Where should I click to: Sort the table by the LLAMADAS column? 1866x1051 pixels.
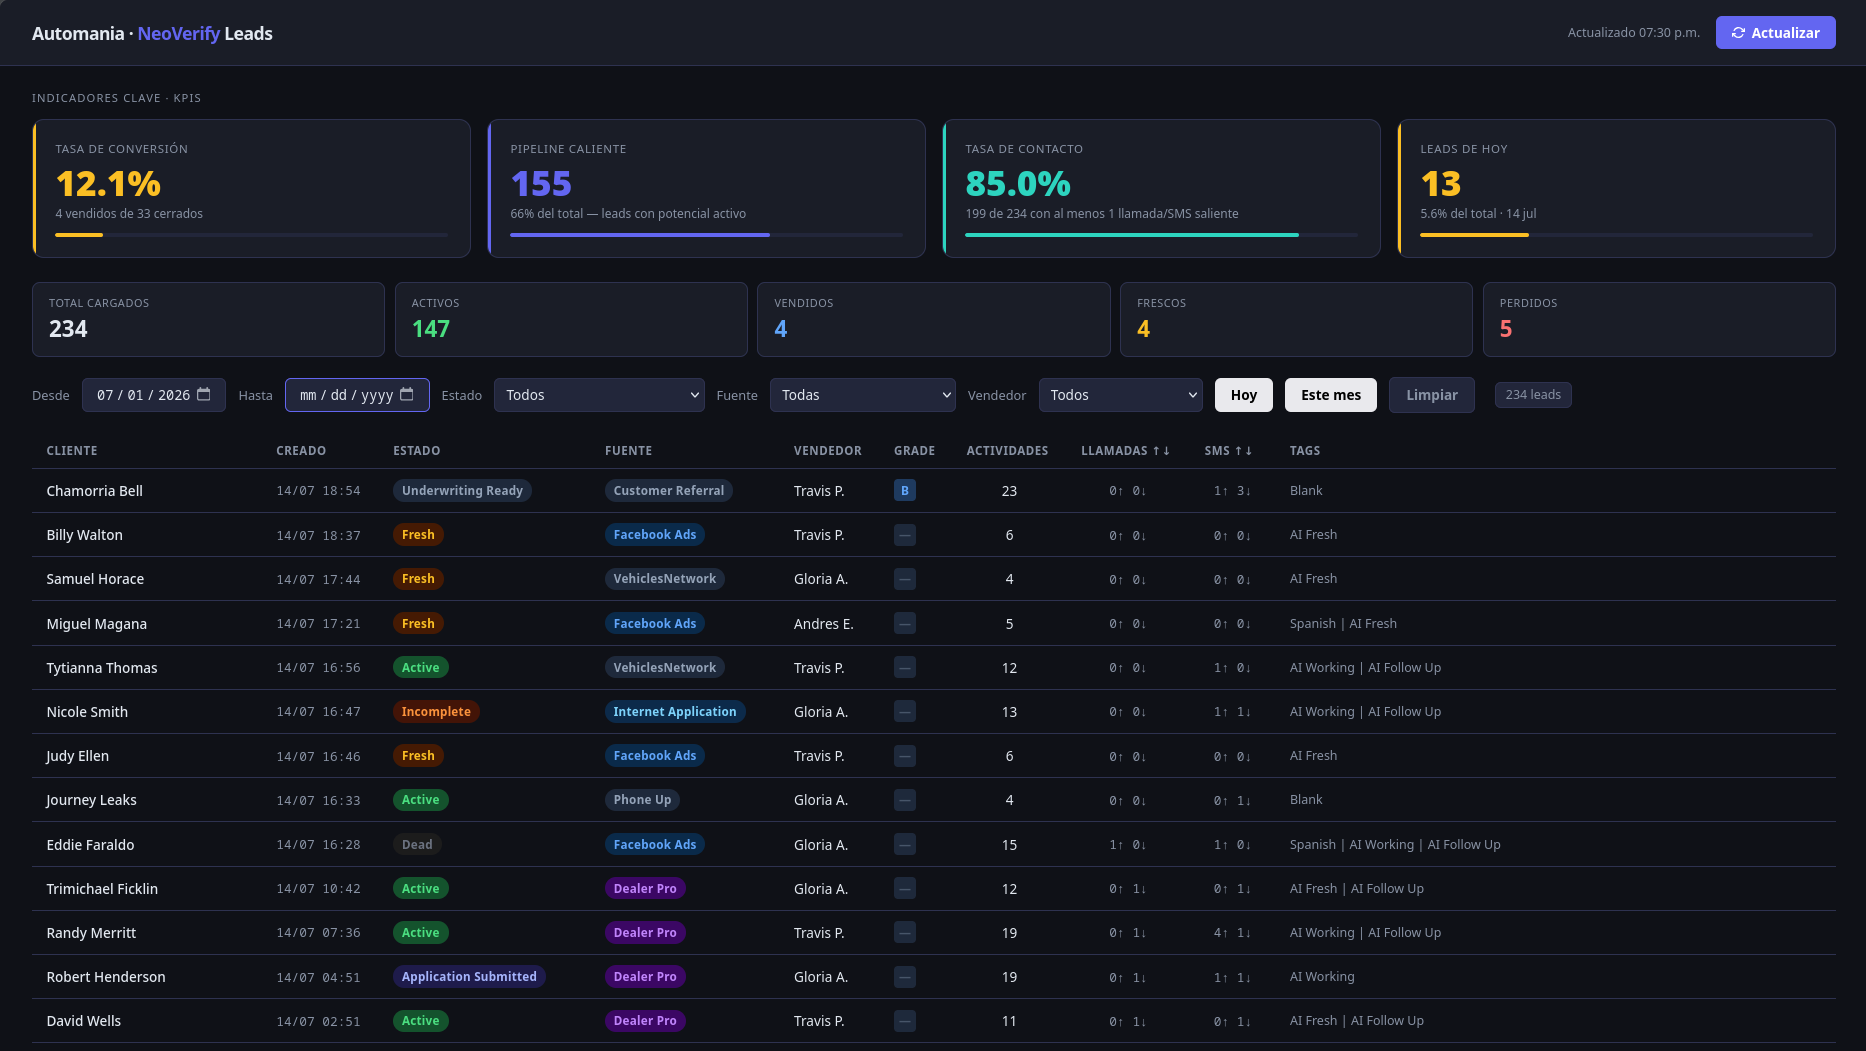tap(1125, 451)
